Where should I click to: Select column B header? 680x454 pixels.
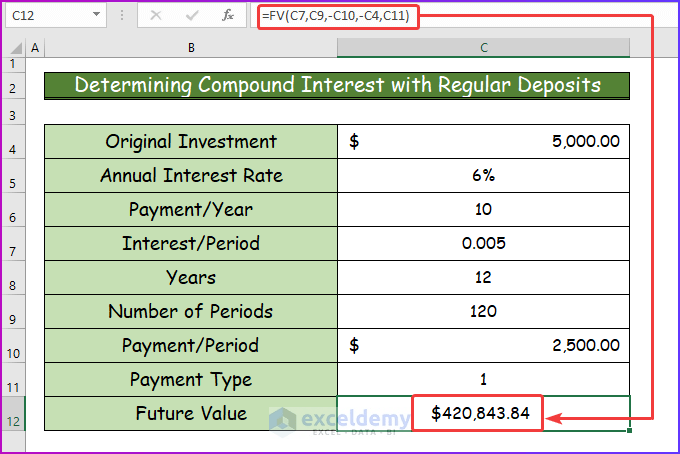[191, 48]
